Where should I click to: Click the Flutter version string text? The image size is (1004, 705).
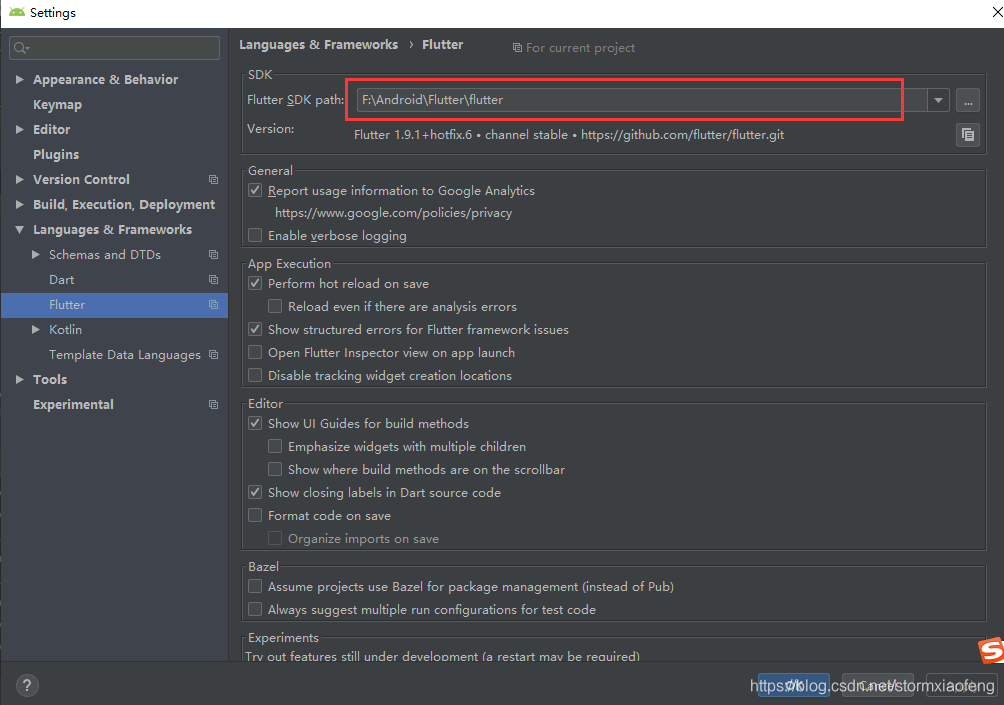point(569,135)
